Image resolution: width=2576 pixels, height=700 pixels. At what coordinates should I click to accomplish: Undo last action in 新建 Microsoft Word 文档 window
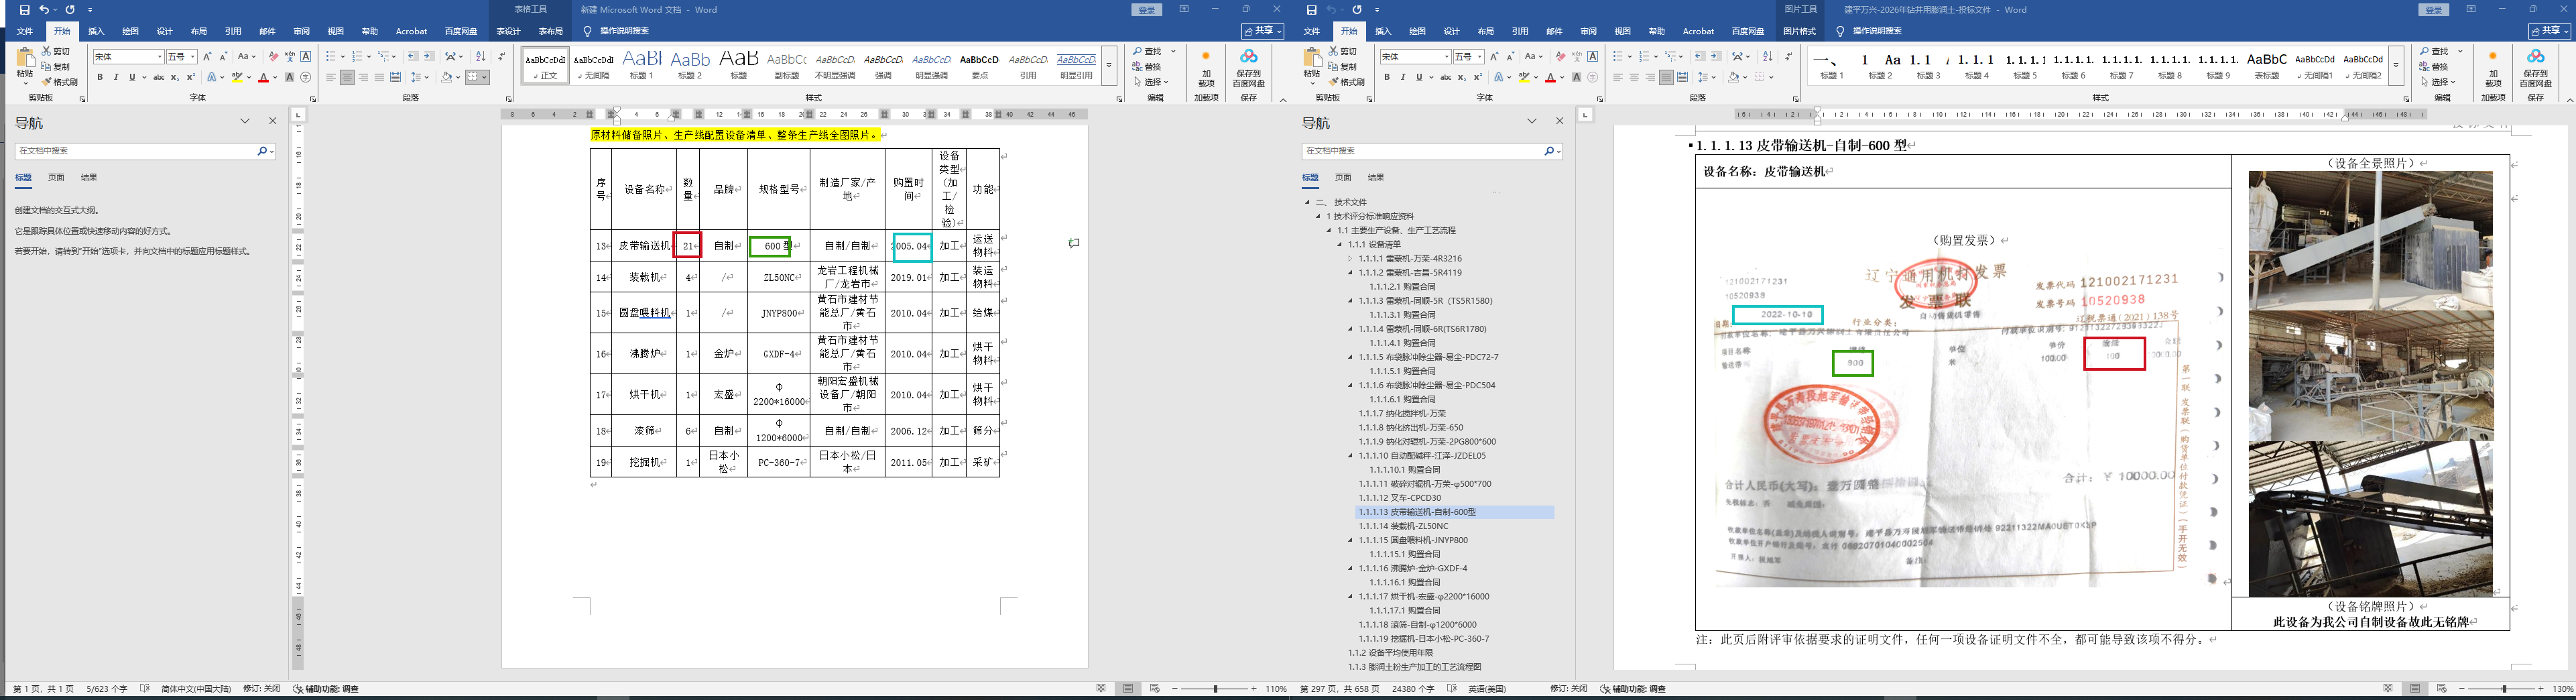[x=43, y=10]
